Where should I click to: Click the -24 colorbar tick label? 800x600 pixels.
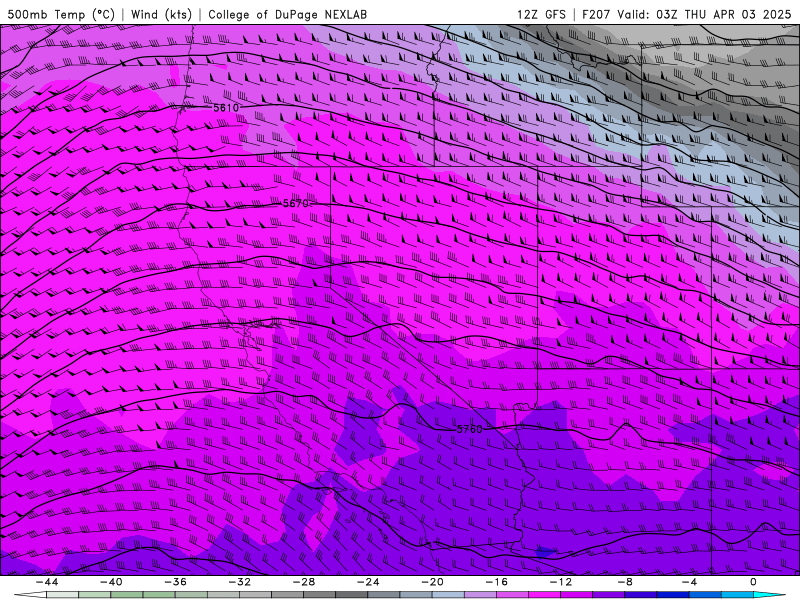pyautogui.click(x=368, y=582)
